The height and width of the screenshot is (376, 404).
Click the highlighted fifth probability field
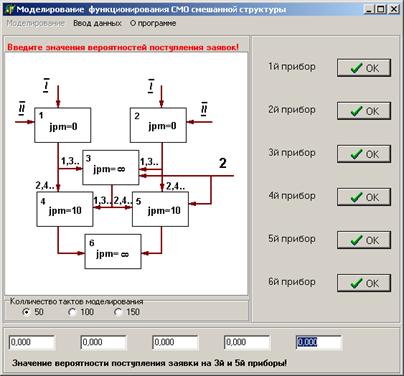pos(319,342)
